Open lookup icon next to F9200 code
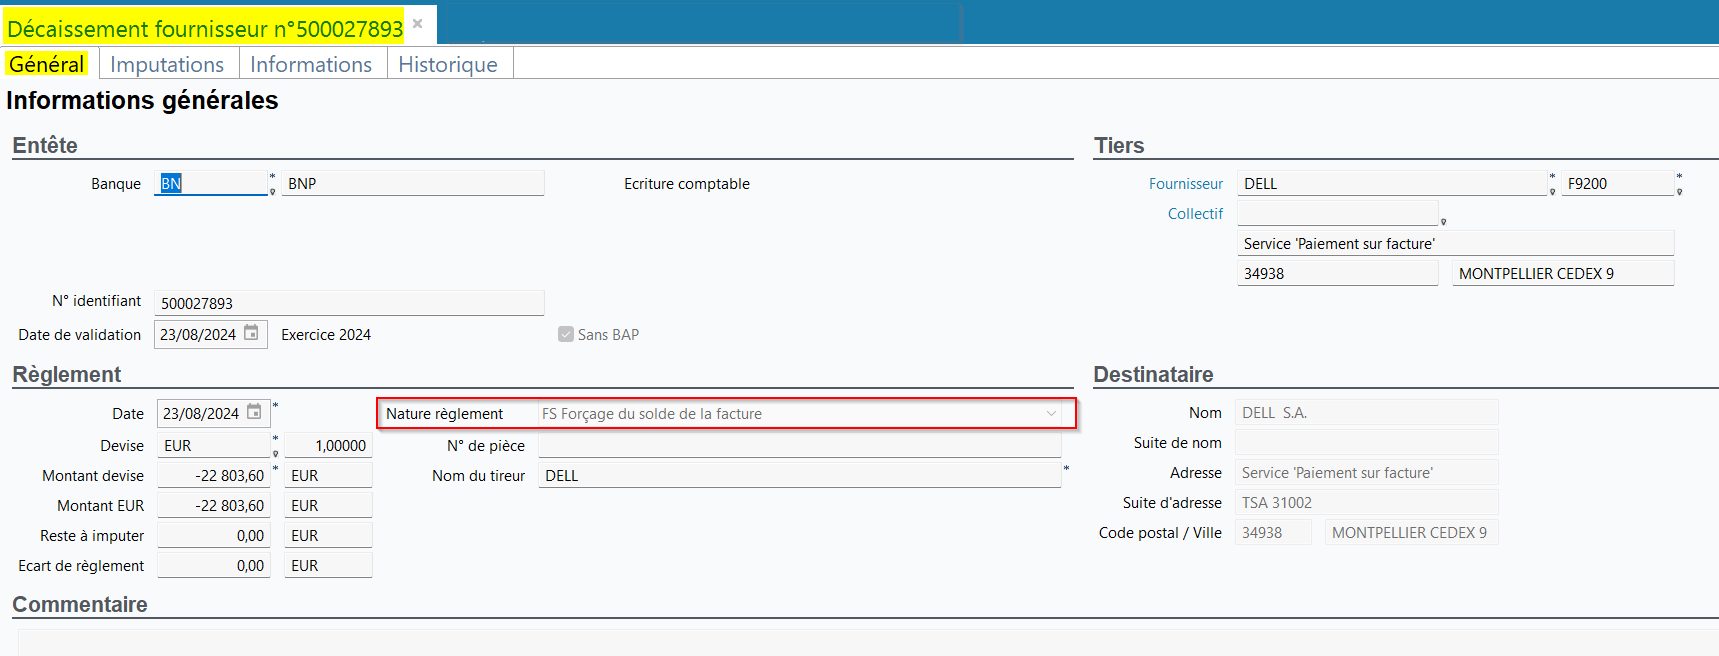1719x656 pixels. click(1679, 191)
